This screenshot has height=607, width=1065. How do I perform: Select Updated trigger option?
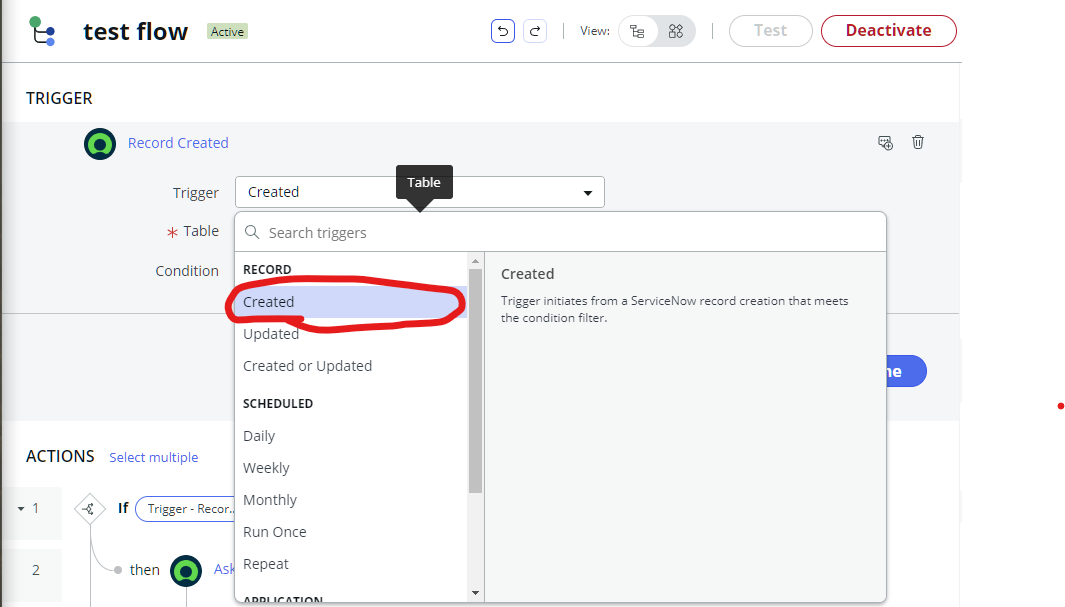(x=350, y=334)
